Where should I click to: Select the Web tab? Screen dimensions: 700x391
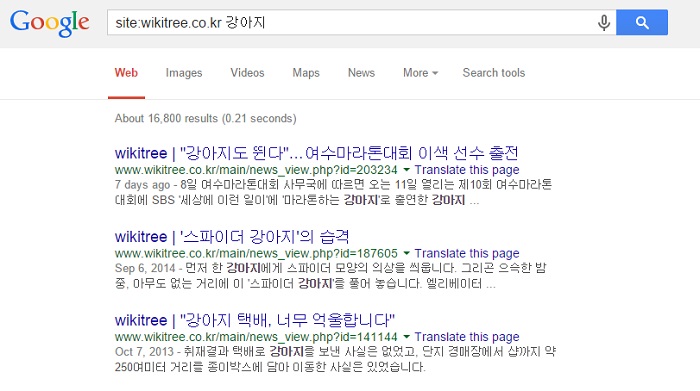coord(126,73)
